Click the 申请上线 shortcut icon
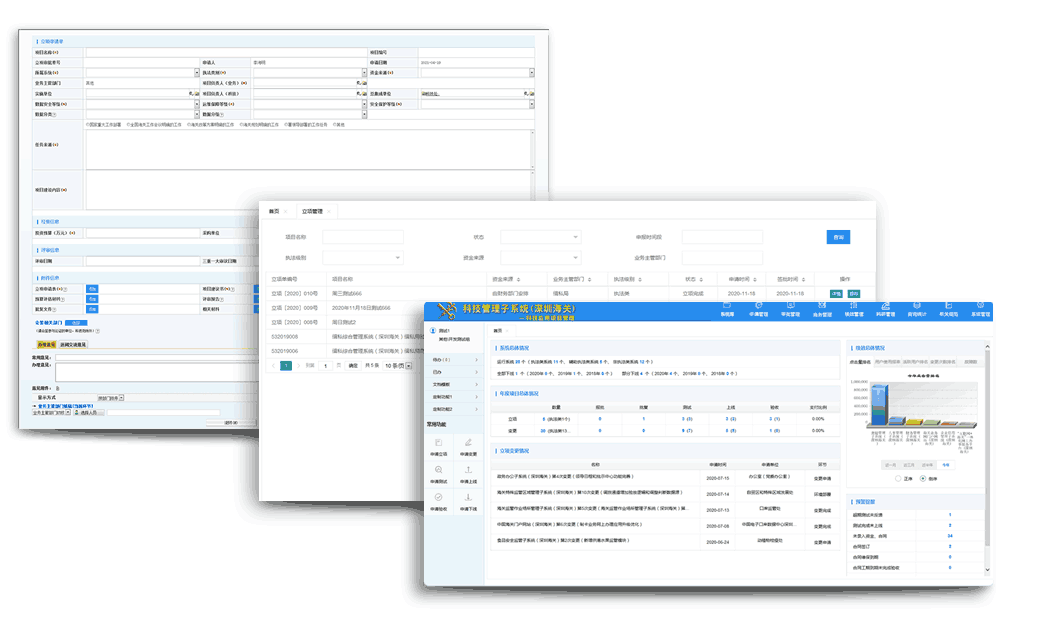Screen dimensions: 1050x626 [x=468, y=473]
